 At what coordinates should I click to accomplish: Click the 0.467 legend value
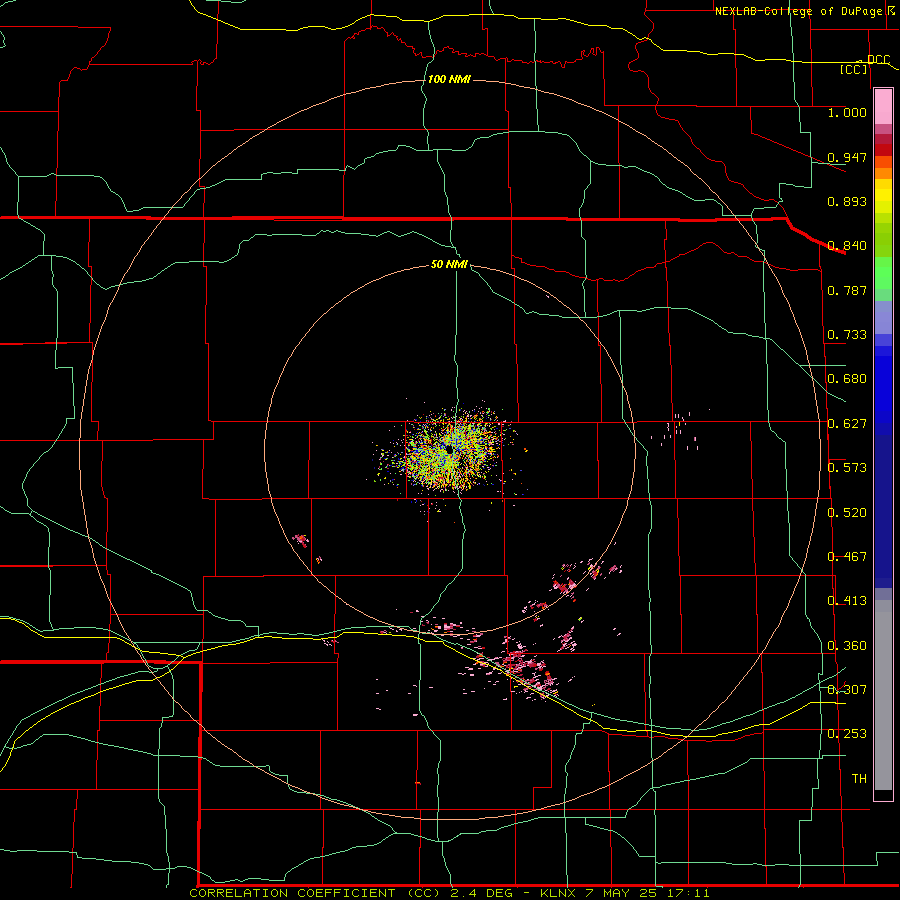[x=847, y=557]
